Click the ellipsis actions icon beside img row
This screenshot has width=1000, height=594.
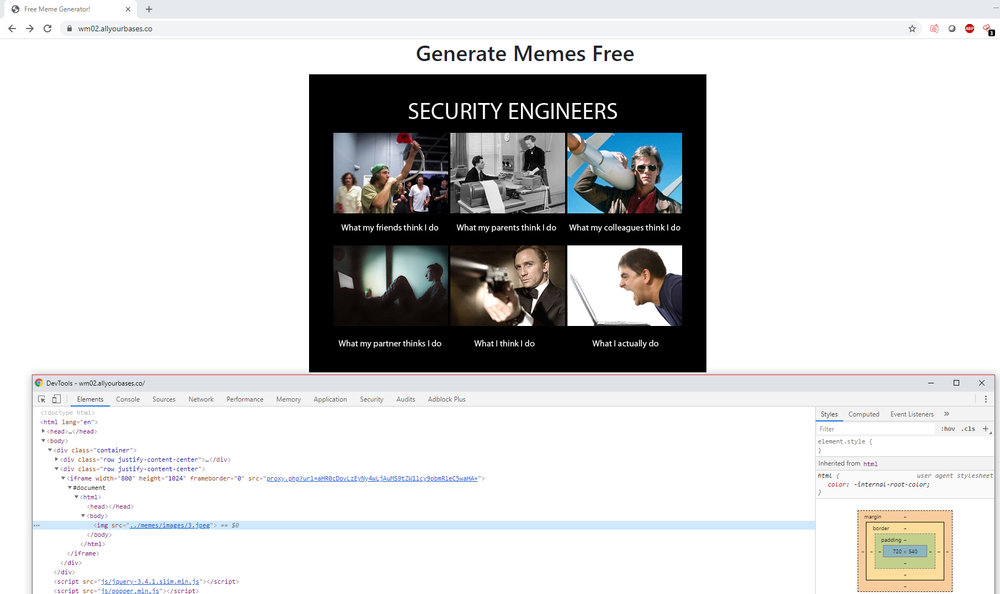tap(36, 525)
